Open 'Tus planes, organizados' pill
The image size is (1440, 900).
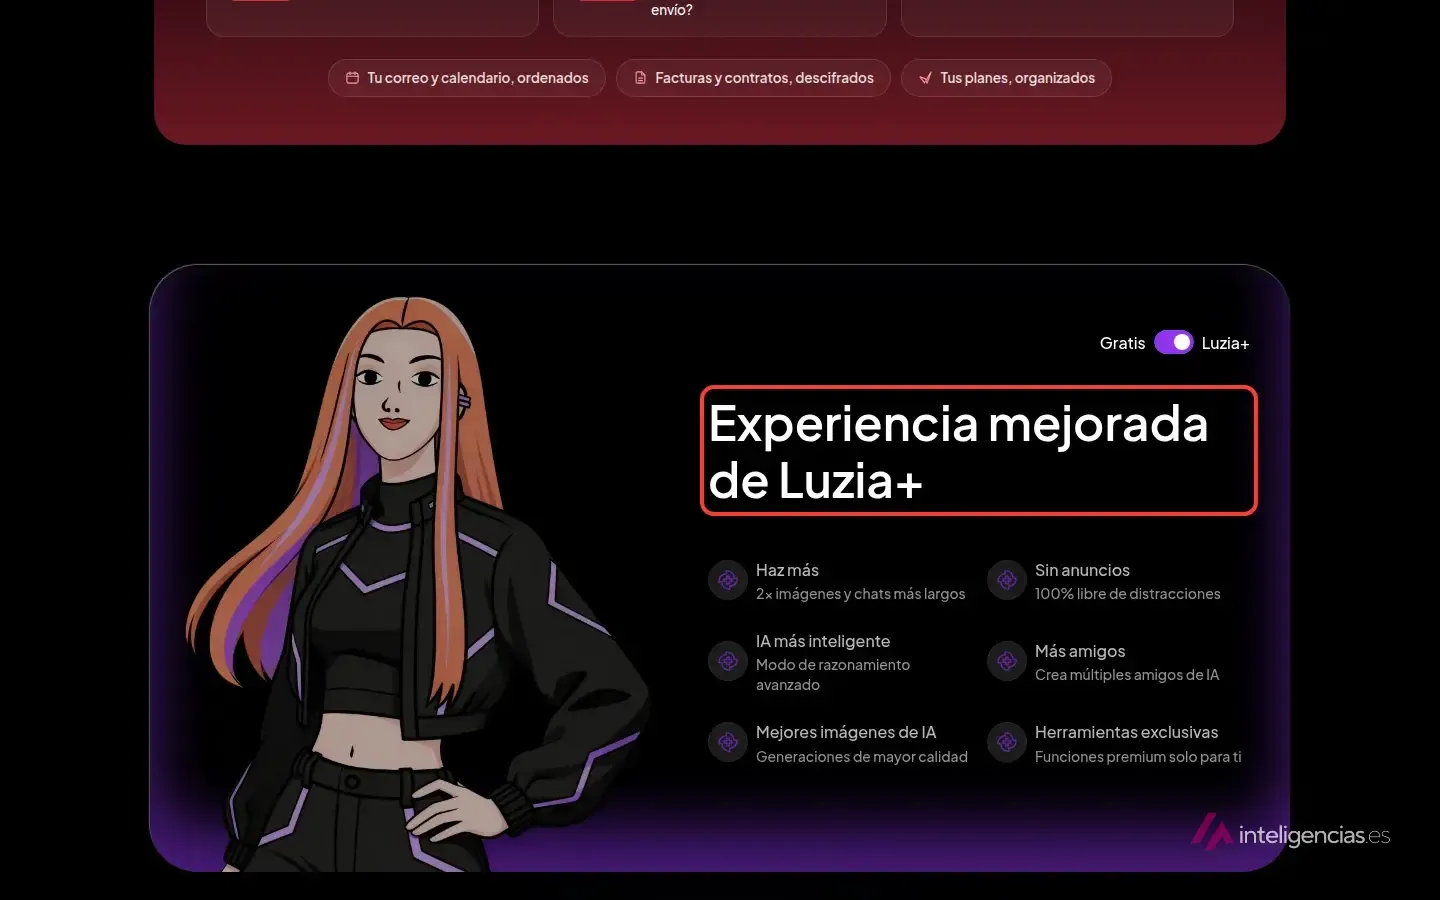(1006, 78)
